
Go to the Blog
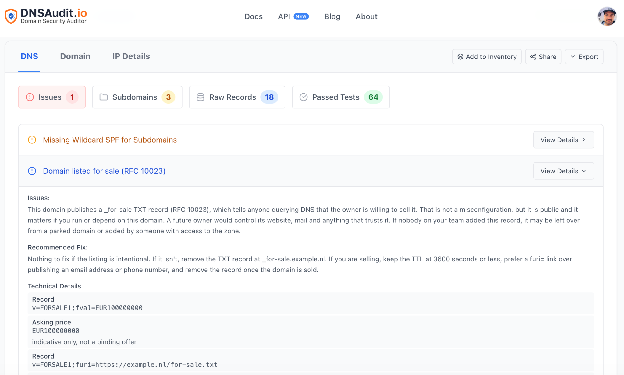tap(332, 16)
